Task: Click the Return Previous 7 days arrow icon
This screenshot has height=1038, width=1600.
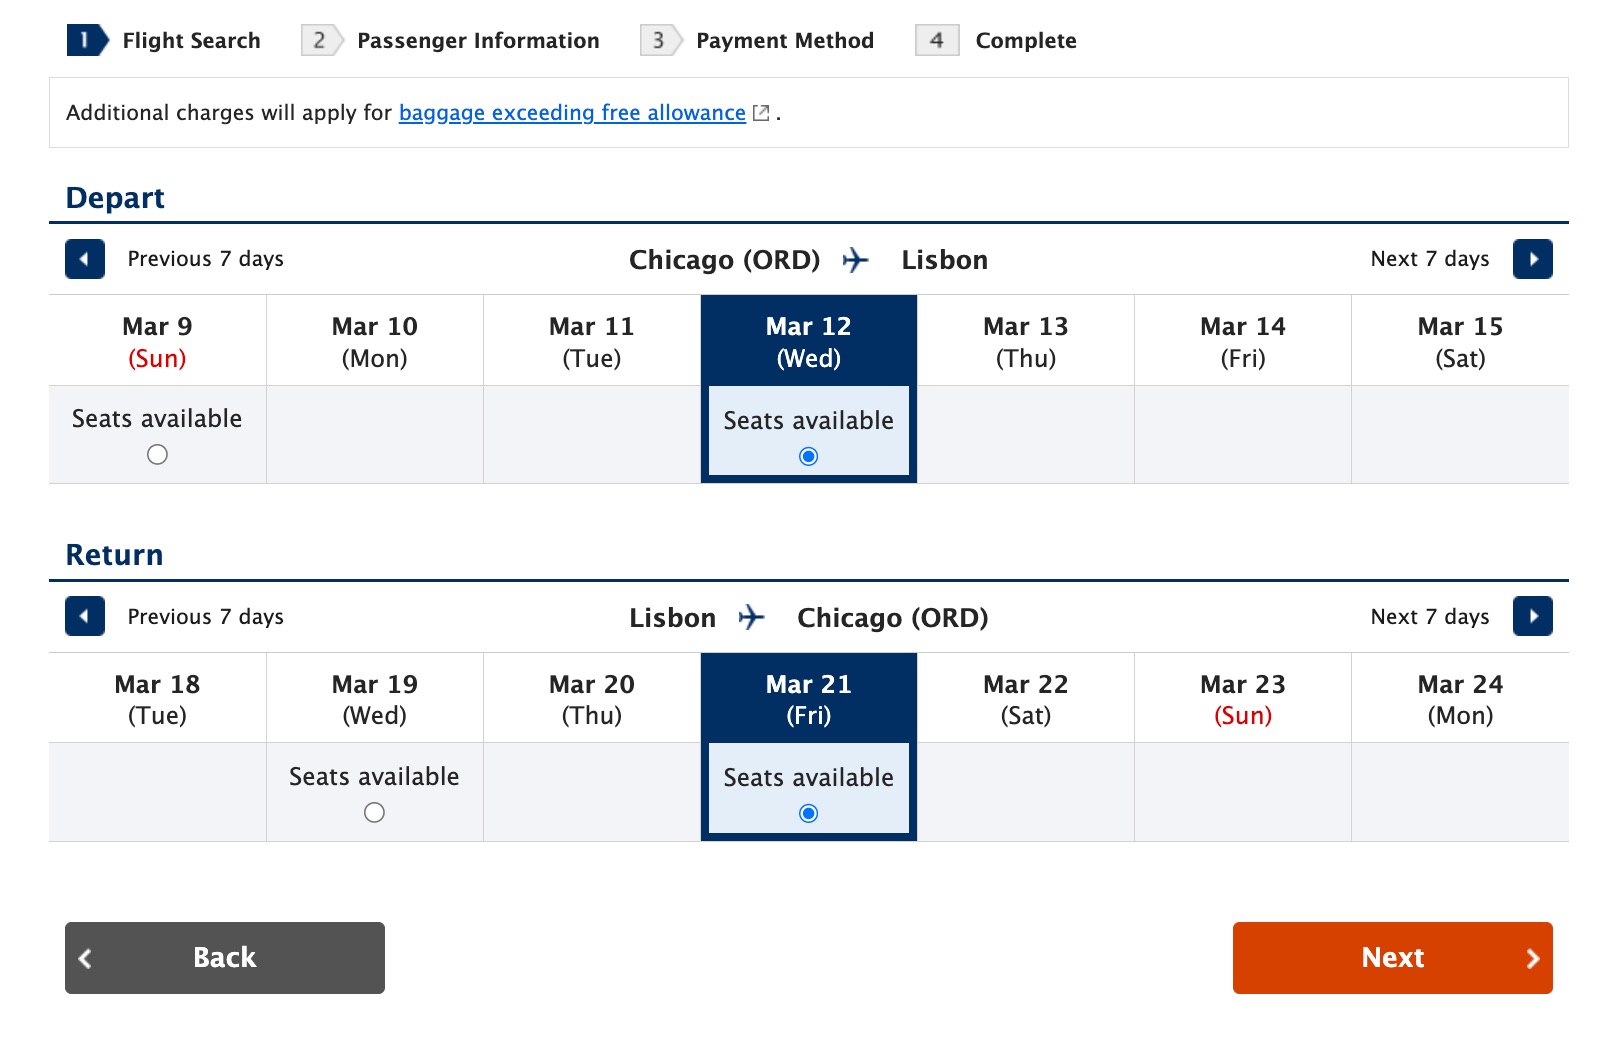Action: point(85,616)
